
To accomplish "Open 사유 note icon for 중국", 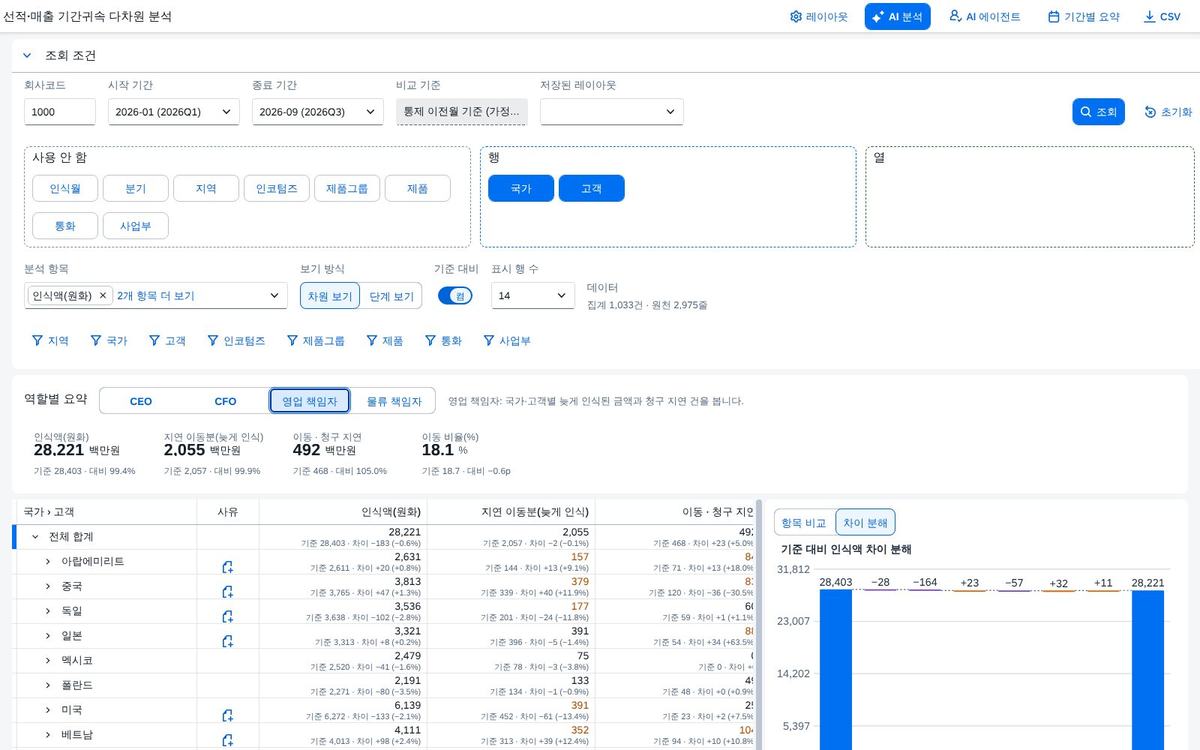I will click(x=228, y=592).
